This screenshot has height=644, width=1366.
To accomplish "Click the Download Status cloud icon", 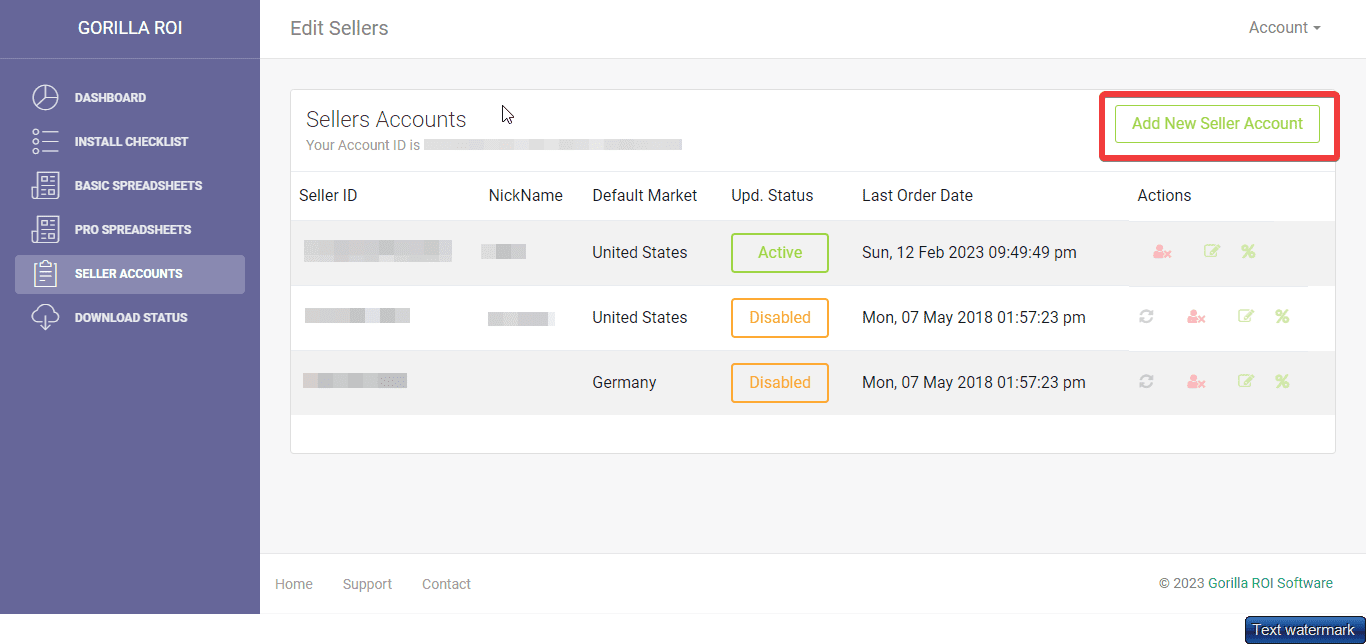I will [x=46, y=318].
